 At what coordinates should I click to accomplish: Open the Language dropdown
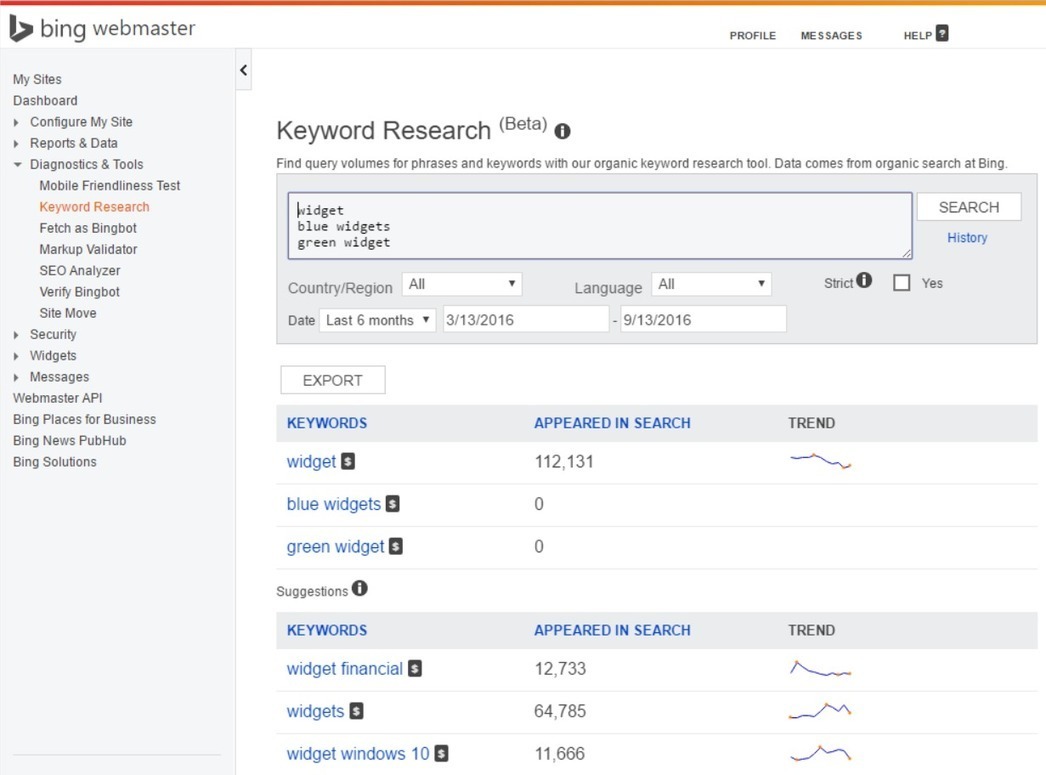pyautogui.click(x=711, y=283)
